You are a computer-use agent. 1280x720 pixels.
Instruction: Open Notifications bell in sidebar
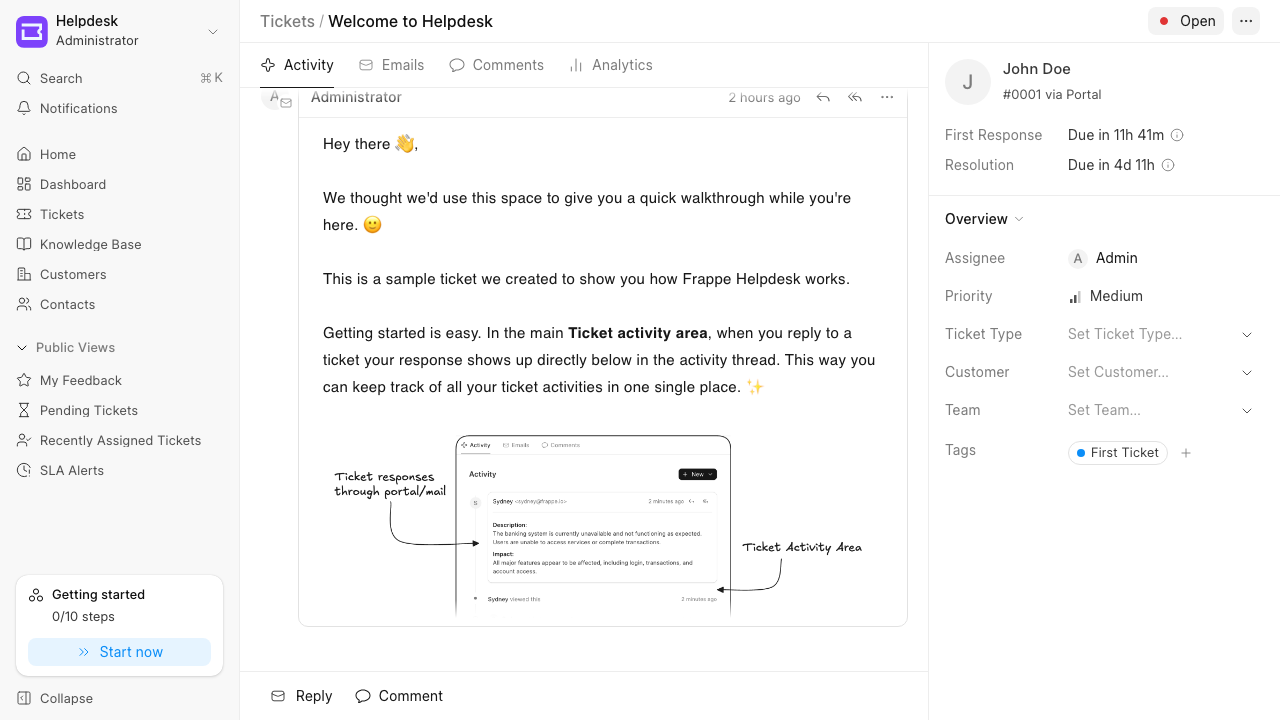(120, 108)
